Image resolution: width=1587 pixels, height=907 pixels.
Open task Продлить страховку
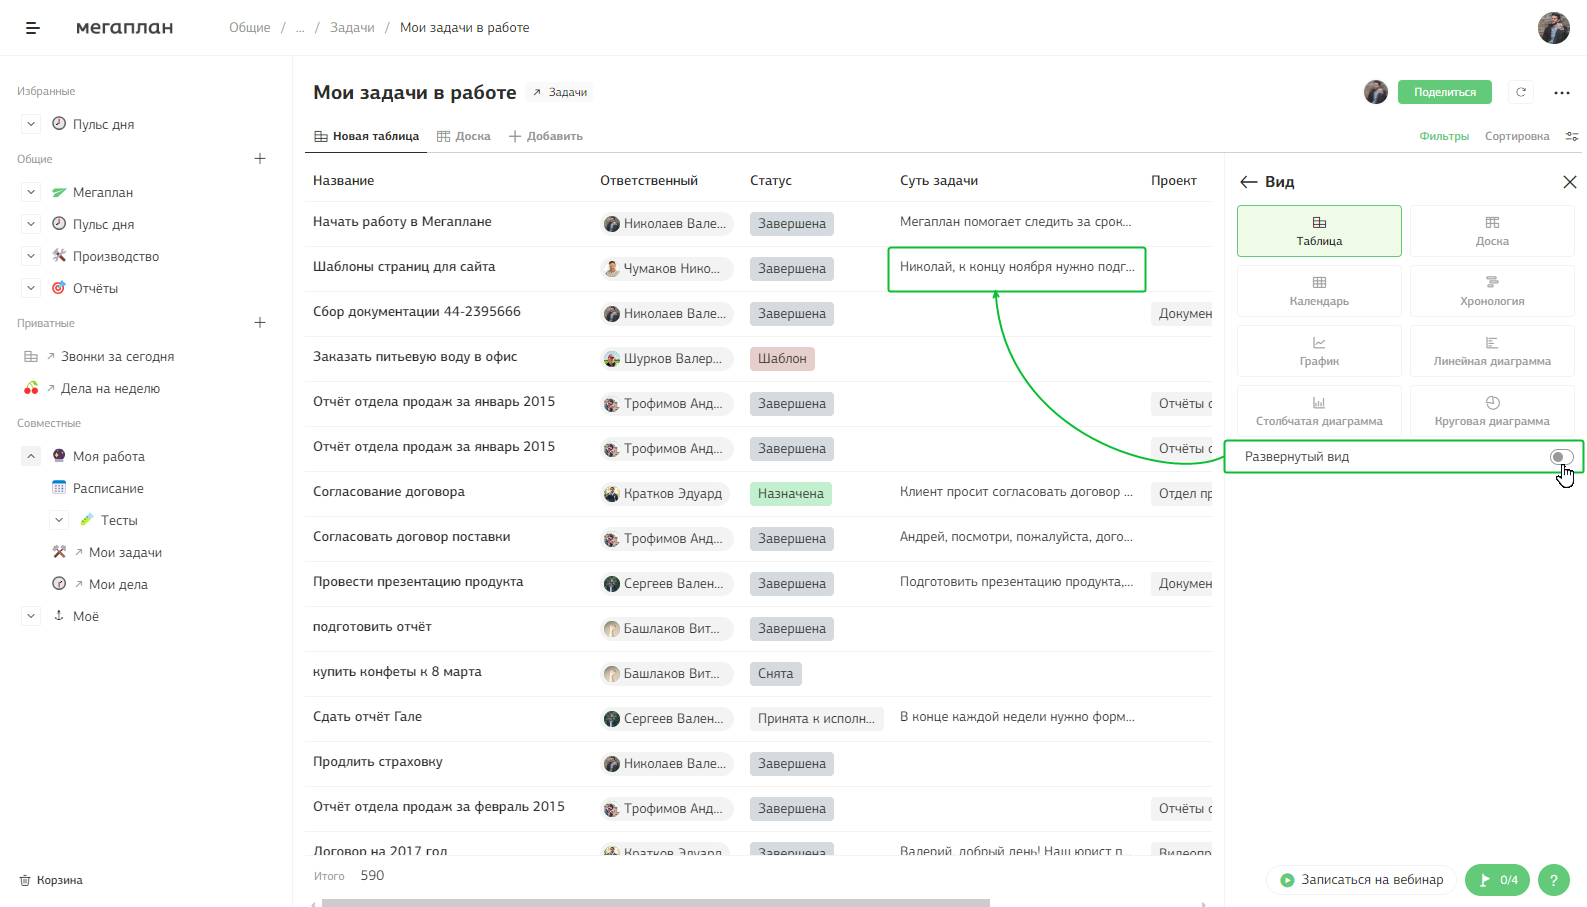(377, 762)
